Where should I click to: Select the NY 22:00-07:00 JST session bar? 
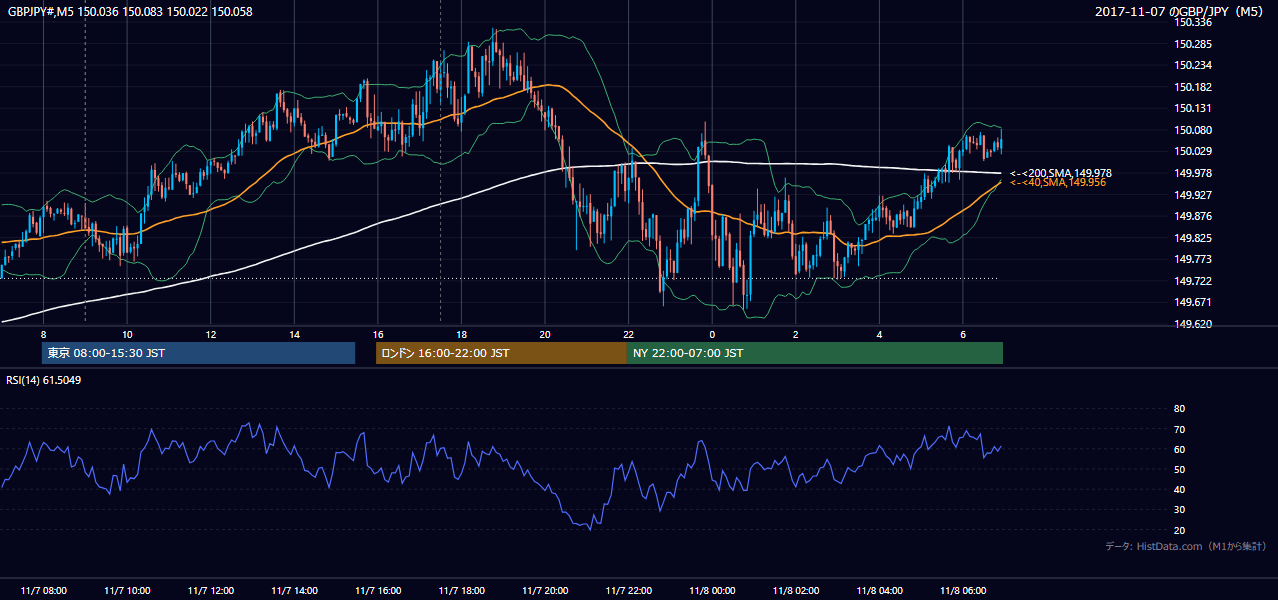[x=815, y=353]
